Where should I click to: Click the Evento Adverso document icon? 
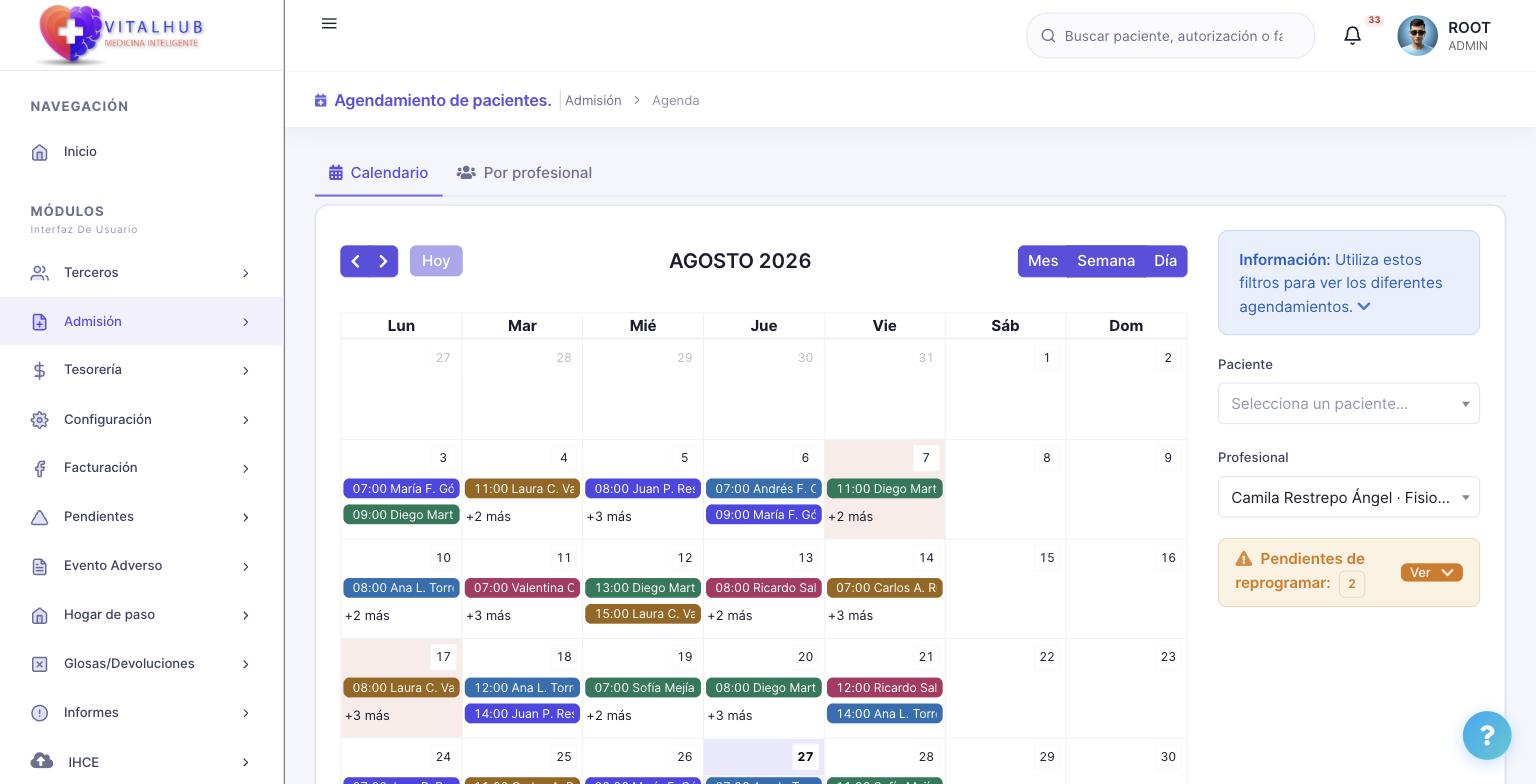pos(40,566)
